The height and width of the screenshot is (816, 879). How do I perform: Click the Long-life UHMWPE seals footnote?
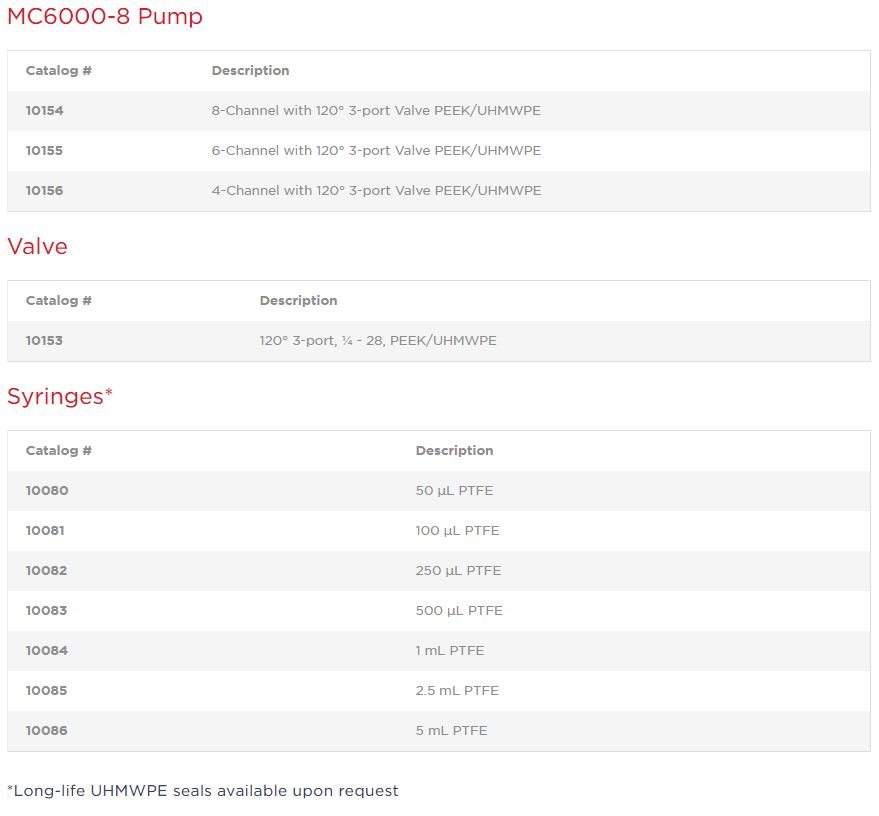(203, 791)
